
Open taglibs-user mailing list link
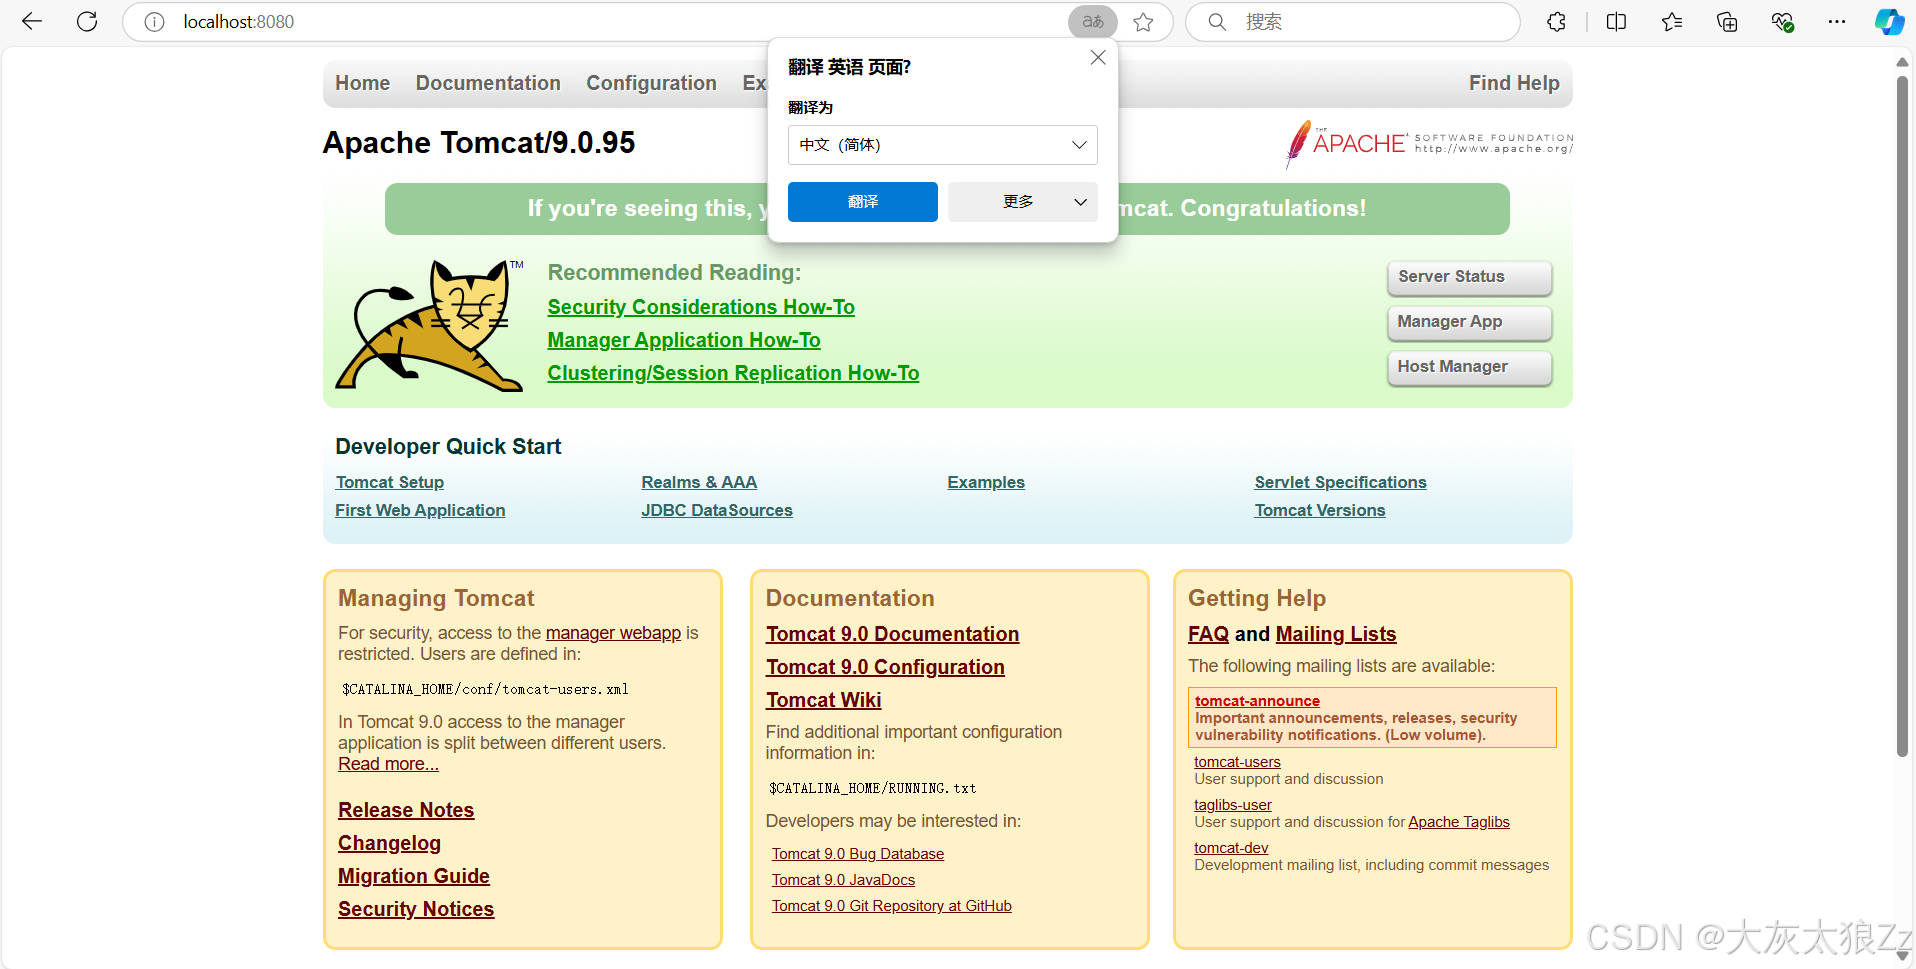(x=1233, y=805)
